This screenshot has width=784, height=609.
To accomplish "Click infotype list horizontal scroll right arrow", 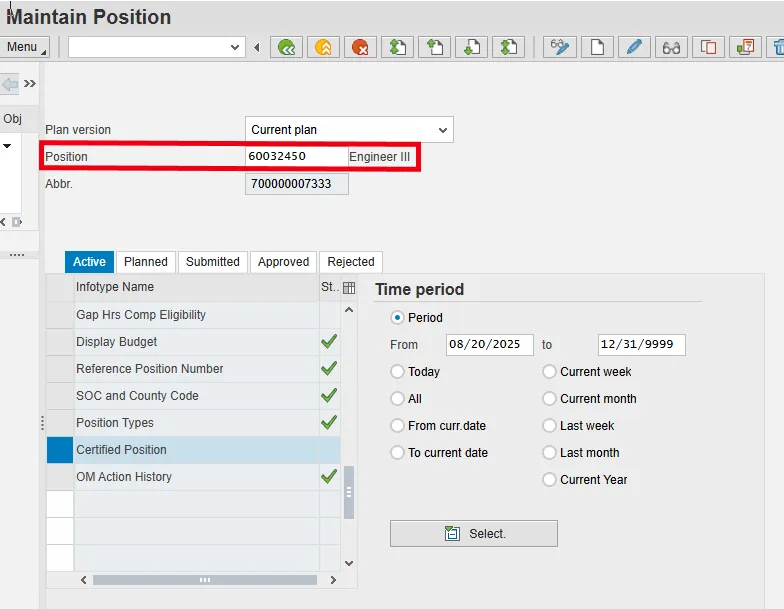I will pos(333,580).
